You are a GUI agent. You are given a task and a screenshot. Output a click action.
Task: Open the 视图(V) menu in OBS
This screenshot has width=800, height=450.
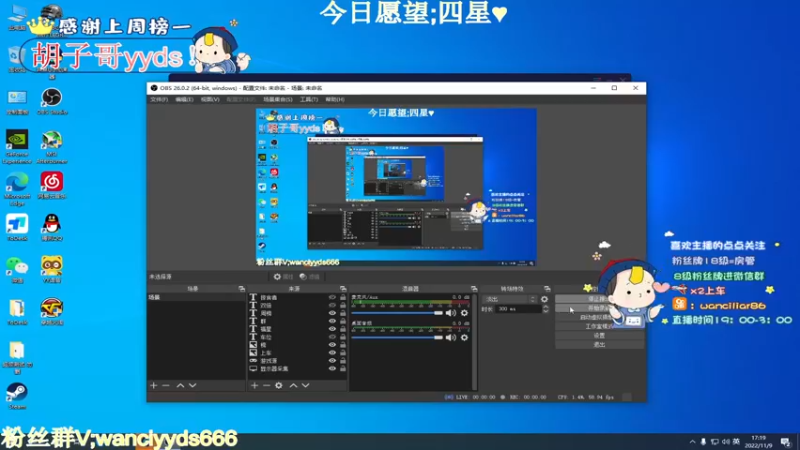point(210,99)
